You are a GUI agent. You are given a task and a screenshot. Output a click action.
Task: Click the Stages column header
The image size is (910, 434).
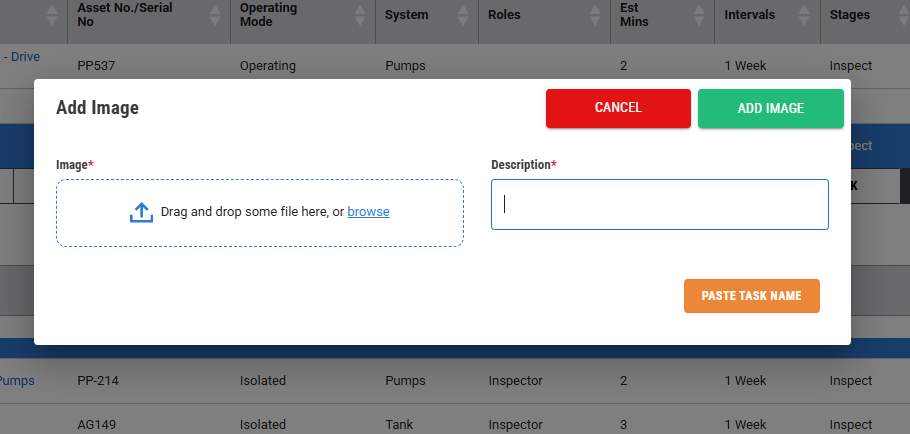[x=849, y=15]
